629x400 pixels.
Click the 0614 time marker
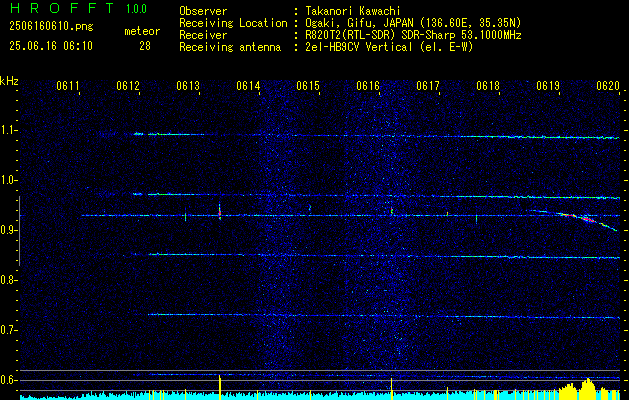pos(248,85)
